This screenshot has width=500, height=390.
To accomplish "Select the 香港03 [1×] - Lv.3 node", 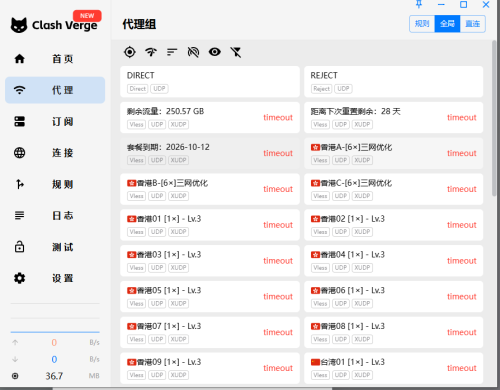I will pyautogui.click(x=210, y=261).
